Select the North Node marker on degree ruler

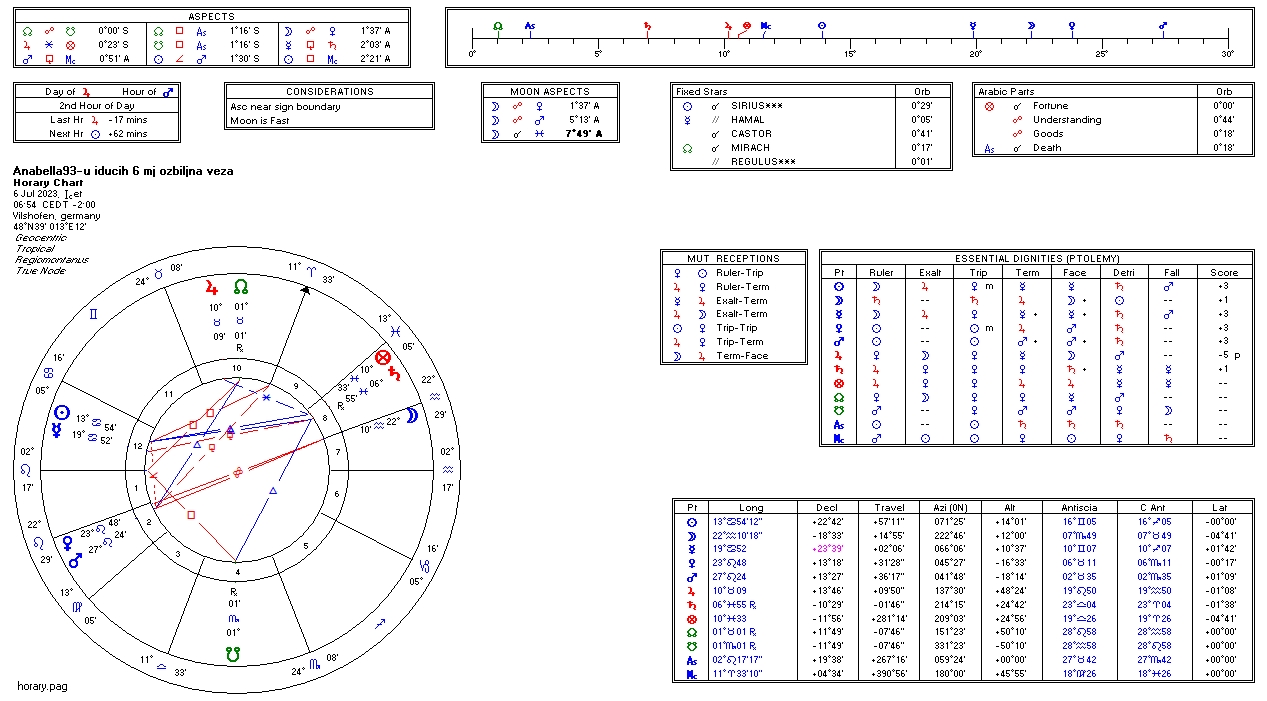(498, 24)
